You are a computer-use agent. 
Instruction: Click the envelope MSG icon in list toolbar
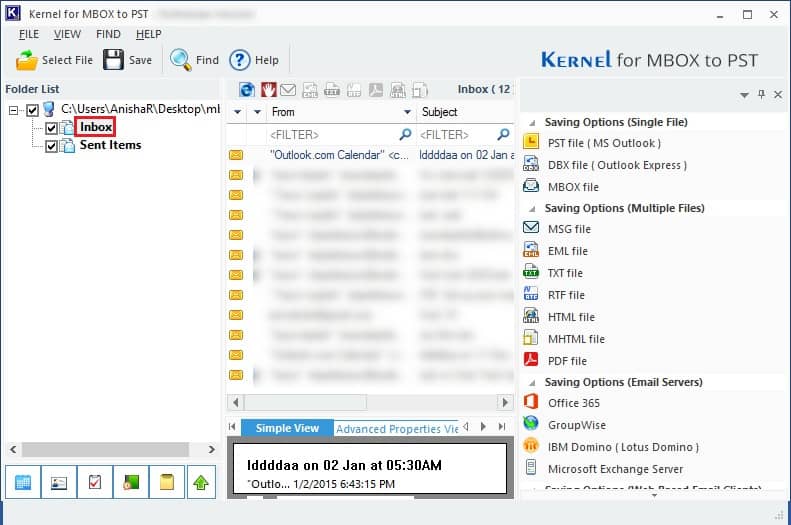coord(288,90)
